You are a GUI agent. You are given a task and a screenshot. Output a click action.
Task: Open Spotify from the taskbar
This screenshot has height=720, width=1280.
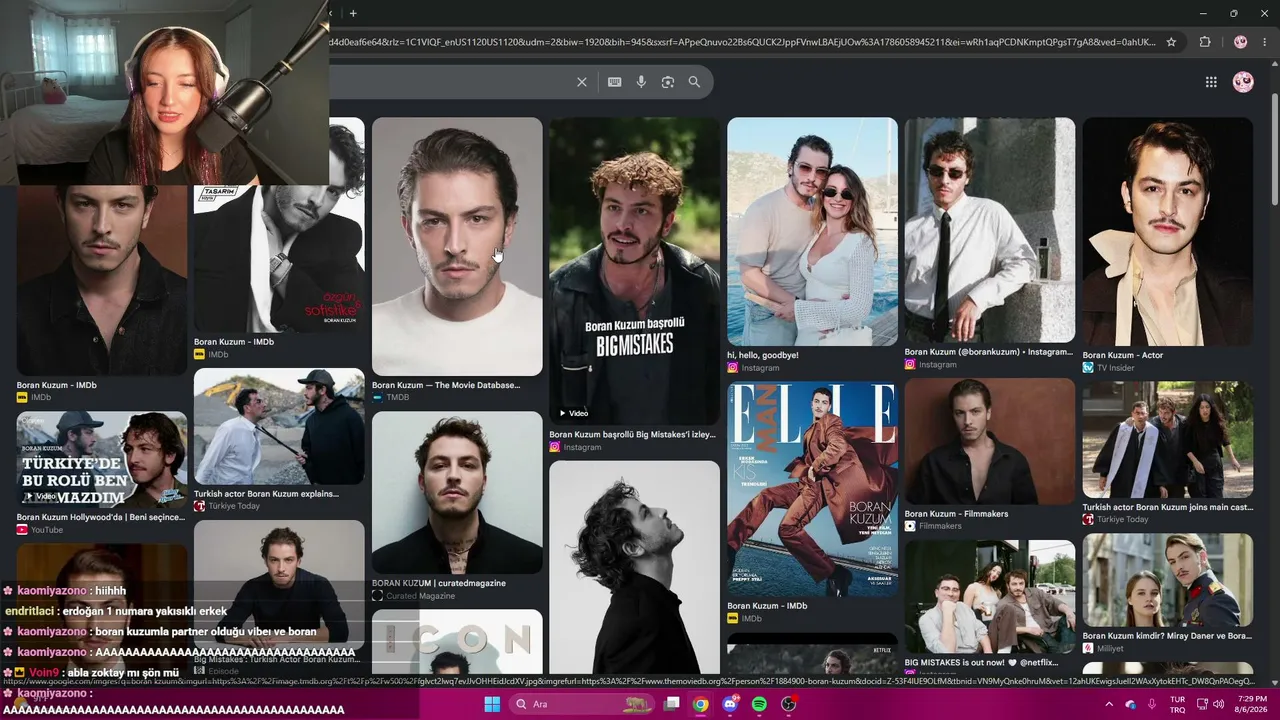coord(759,704)
